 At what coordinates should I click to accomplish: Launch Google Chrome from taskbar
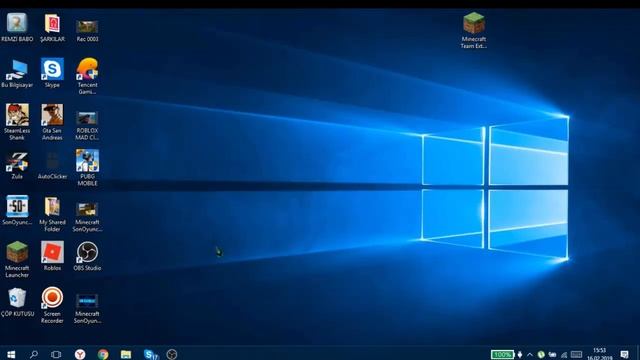[x=103, y=354]
